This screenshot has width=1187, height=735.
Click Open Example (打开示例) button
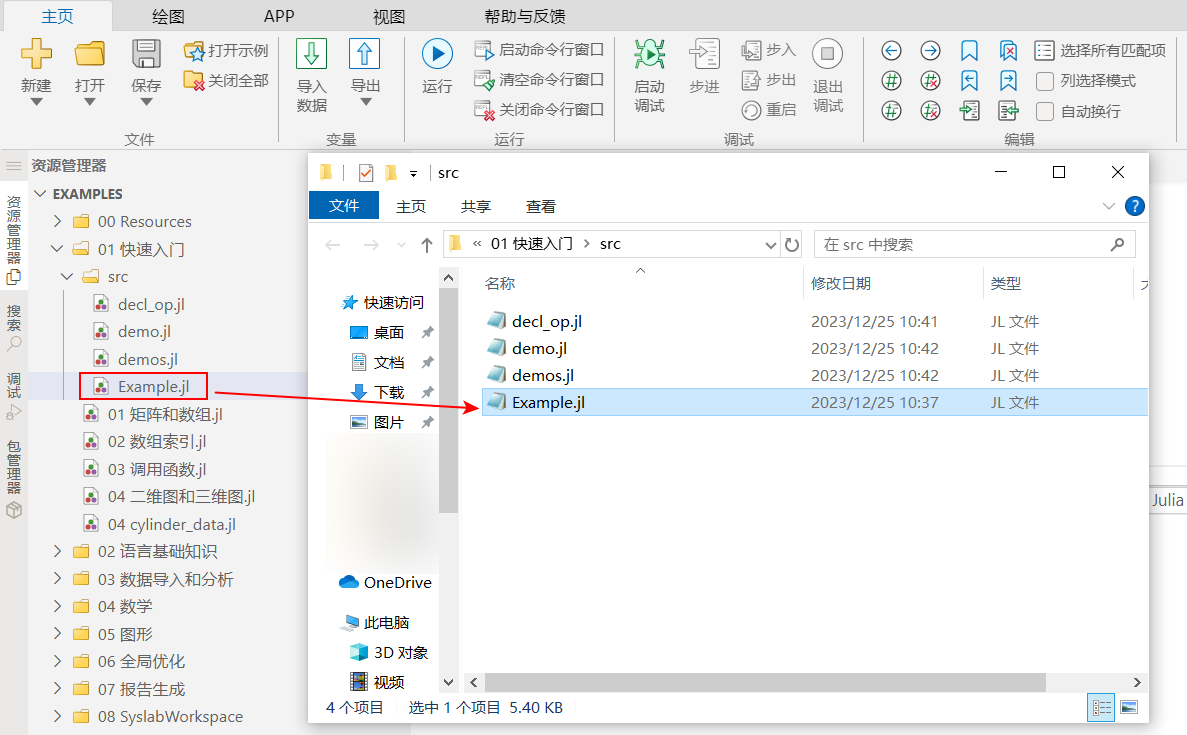click(x=226, y=50)
